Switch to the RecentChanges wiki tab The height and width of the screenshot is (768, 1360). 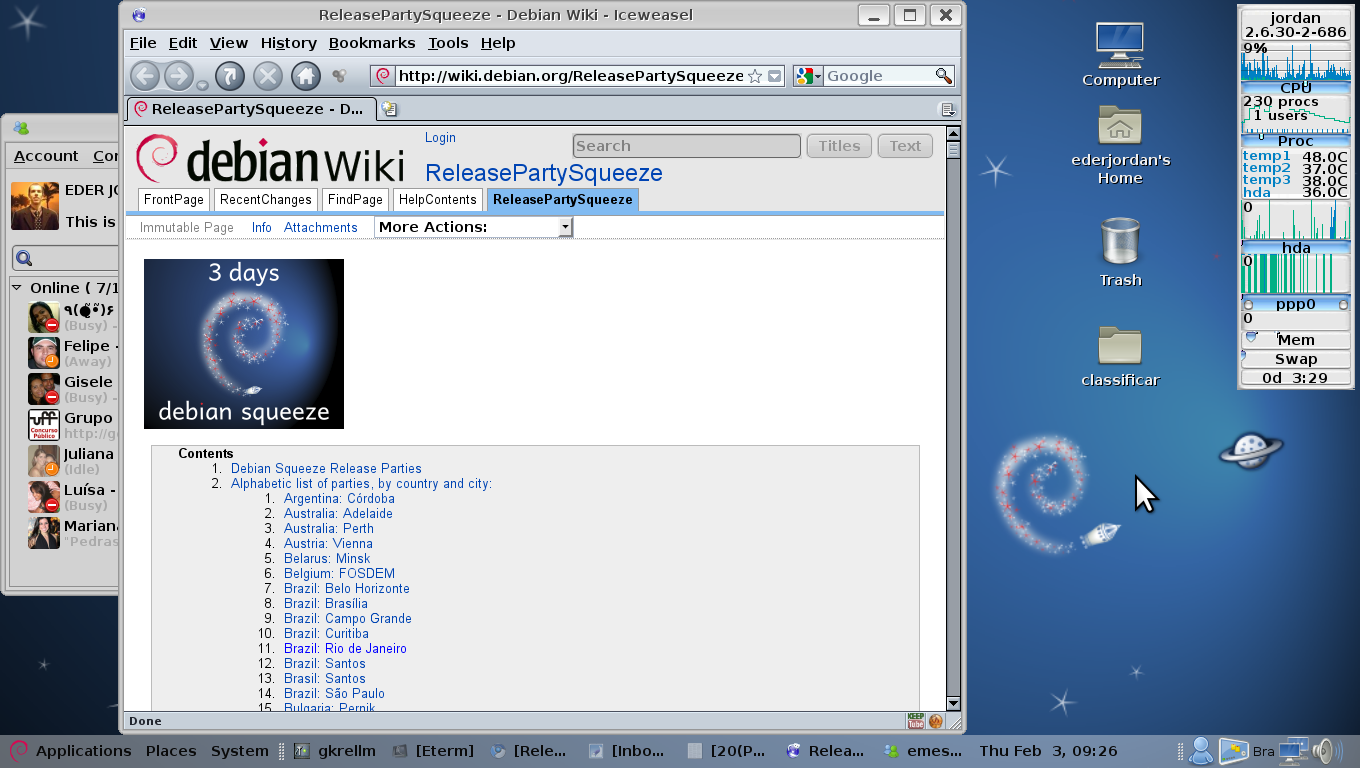point(266,200)
